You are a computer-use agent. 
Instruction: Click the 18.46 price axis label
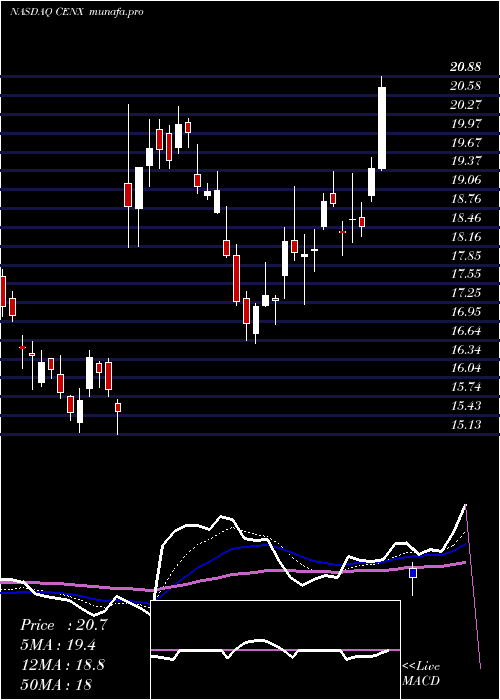click(x=466, y=218)
